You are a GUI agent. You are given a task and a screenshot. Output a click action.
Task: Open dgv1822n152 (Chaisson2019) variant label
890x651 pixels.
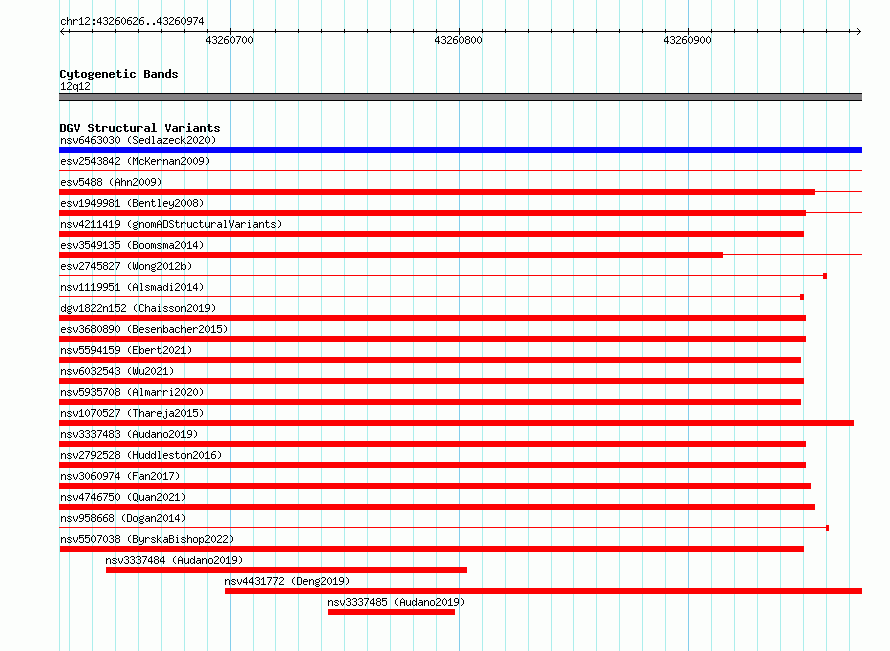point(138,308)
